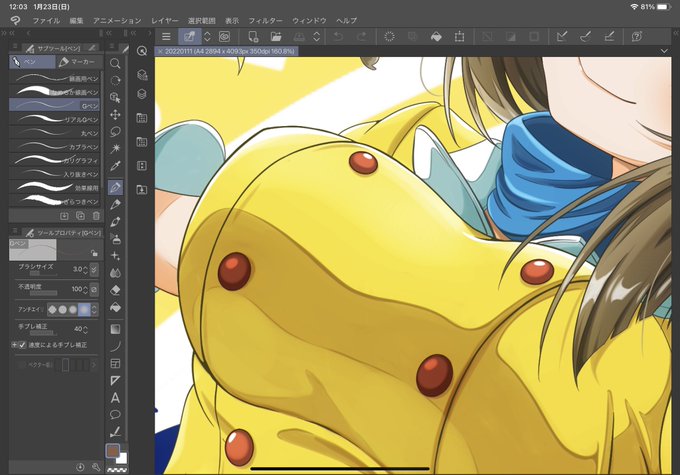Toggle the touch gesture mode button
Image resolution: width=680 pixels, height=475 pixels.
[189, 36]
